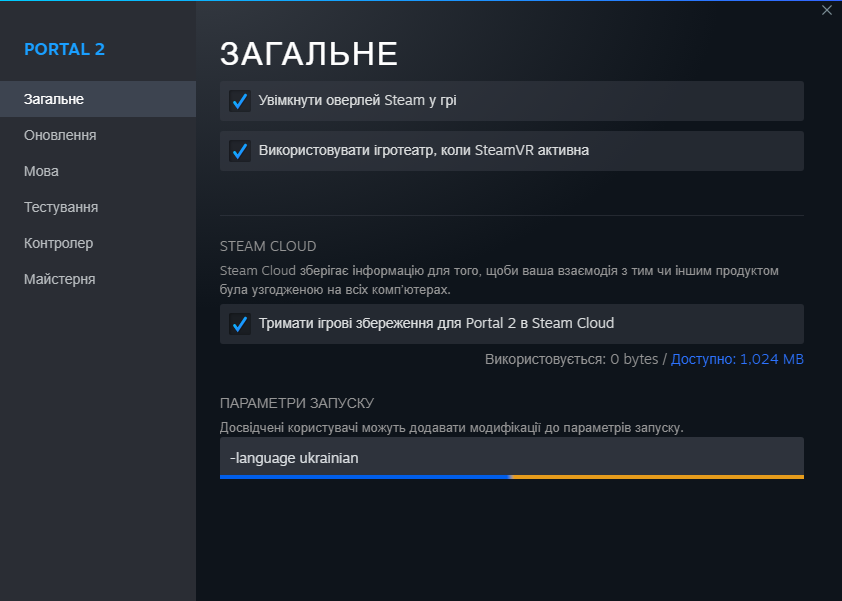Click the PORTAL 2 title

pos(64,49)
